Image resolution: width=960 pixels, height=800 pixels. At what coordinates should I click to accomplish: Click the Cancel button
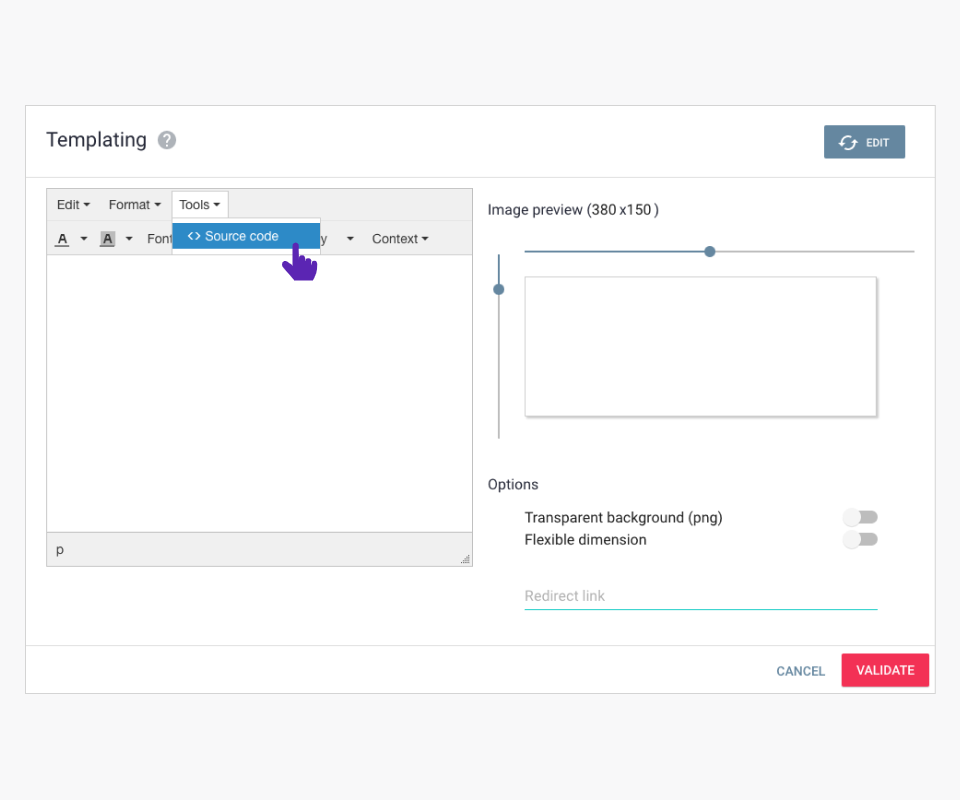pos(801,671)
